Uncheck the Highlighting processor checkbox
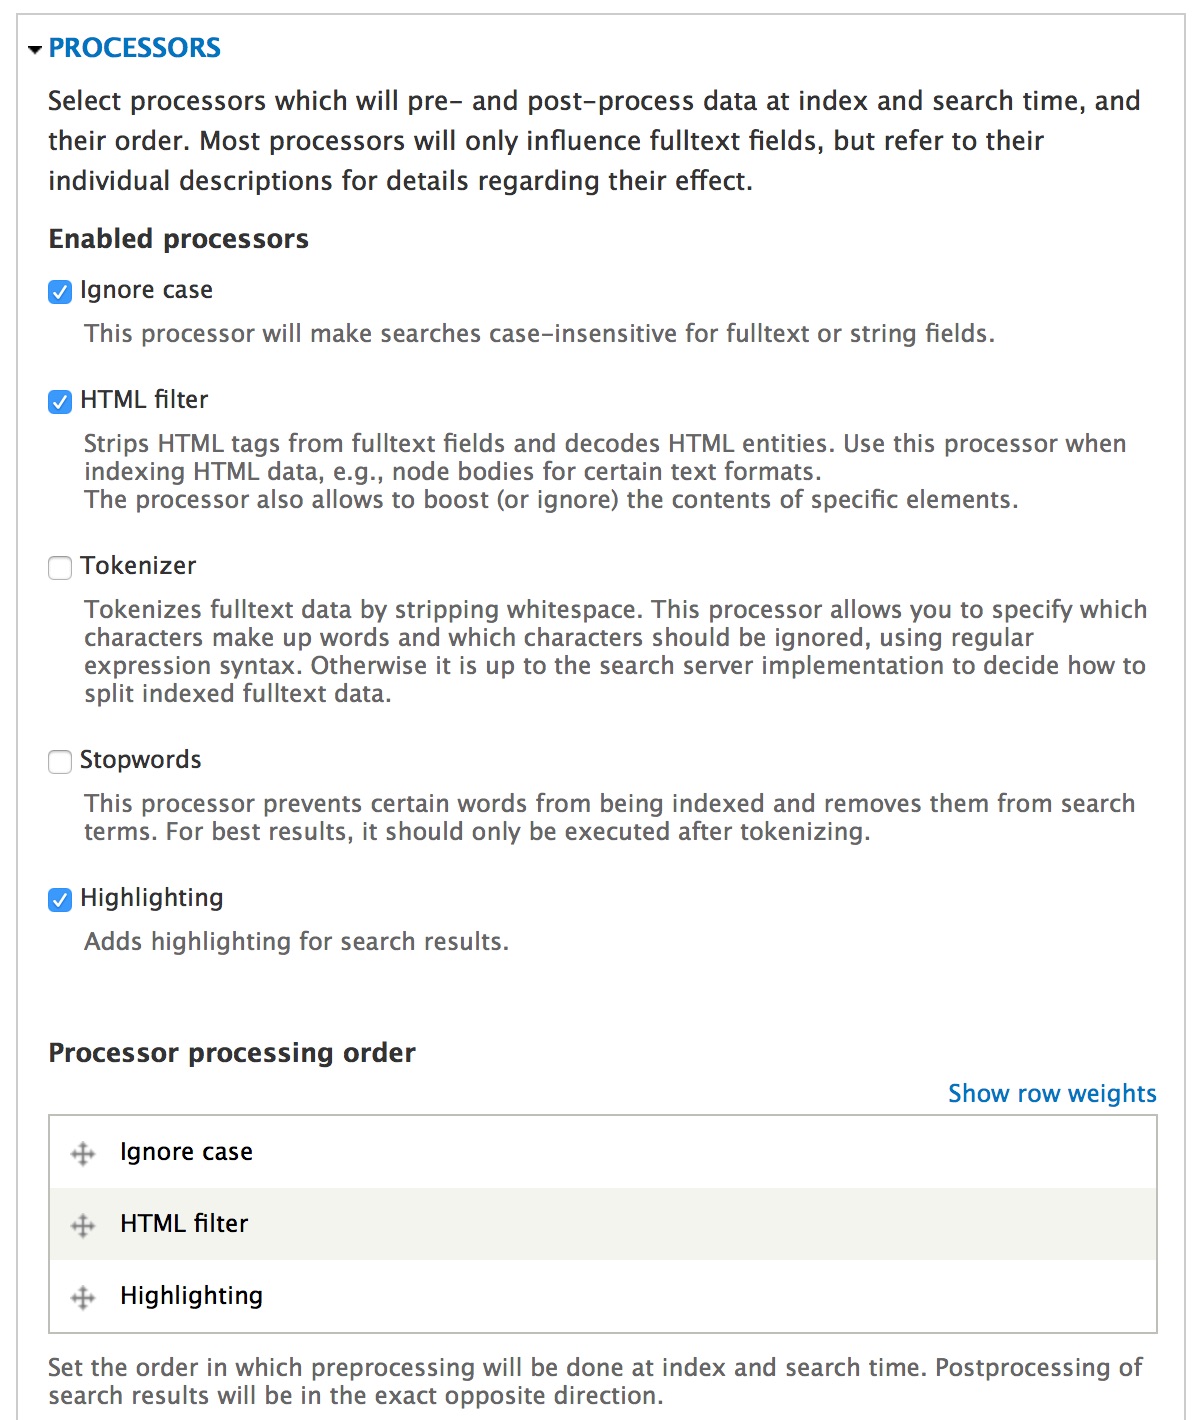1200x1420 pixels. (60, 899)
